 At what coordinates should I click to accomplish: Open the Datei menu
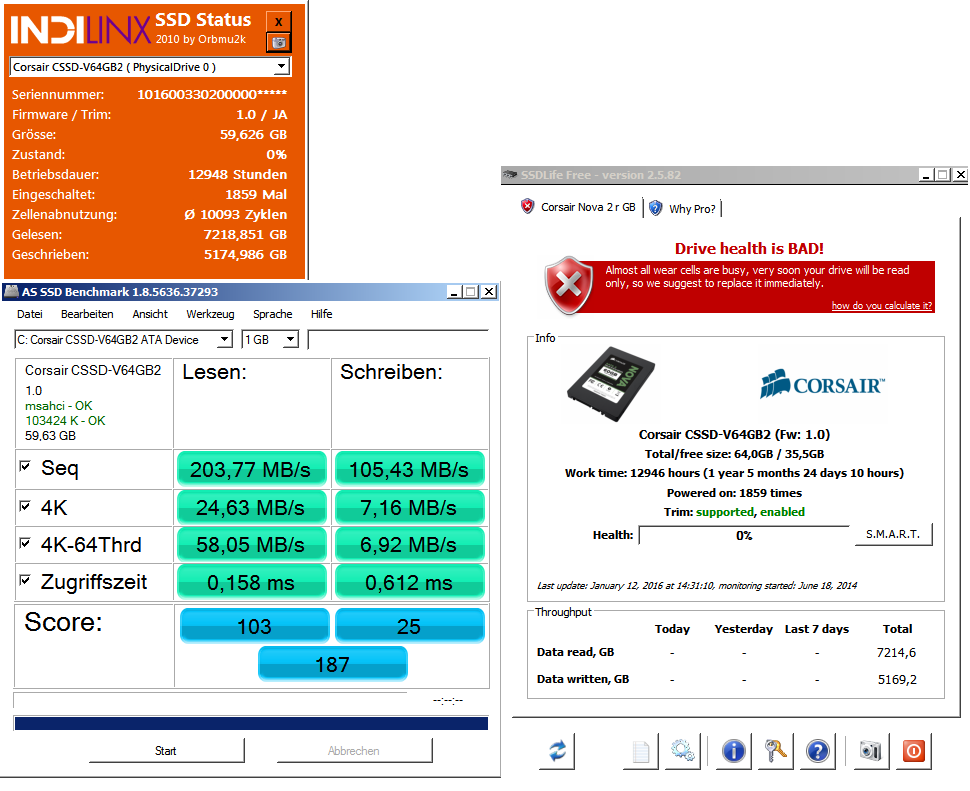(30, 314)
